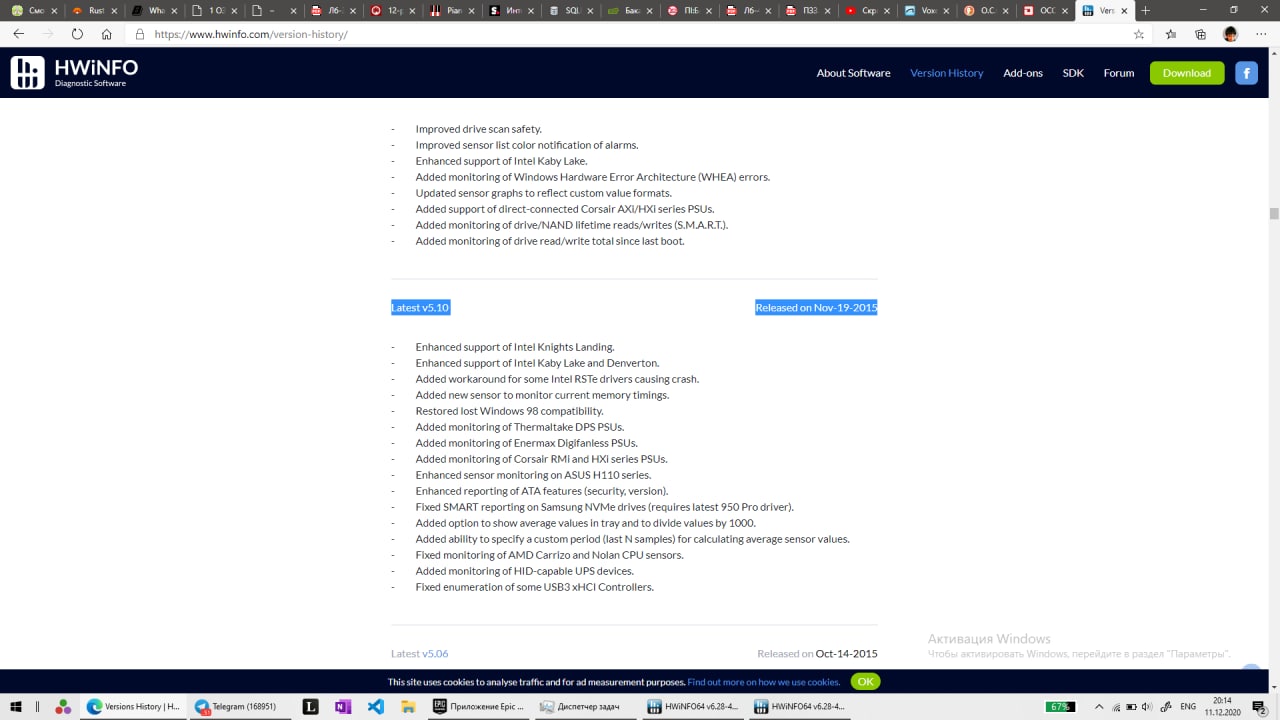
Task: Open Telegram window from the taskbar
Action: click(x=239, y=706)
